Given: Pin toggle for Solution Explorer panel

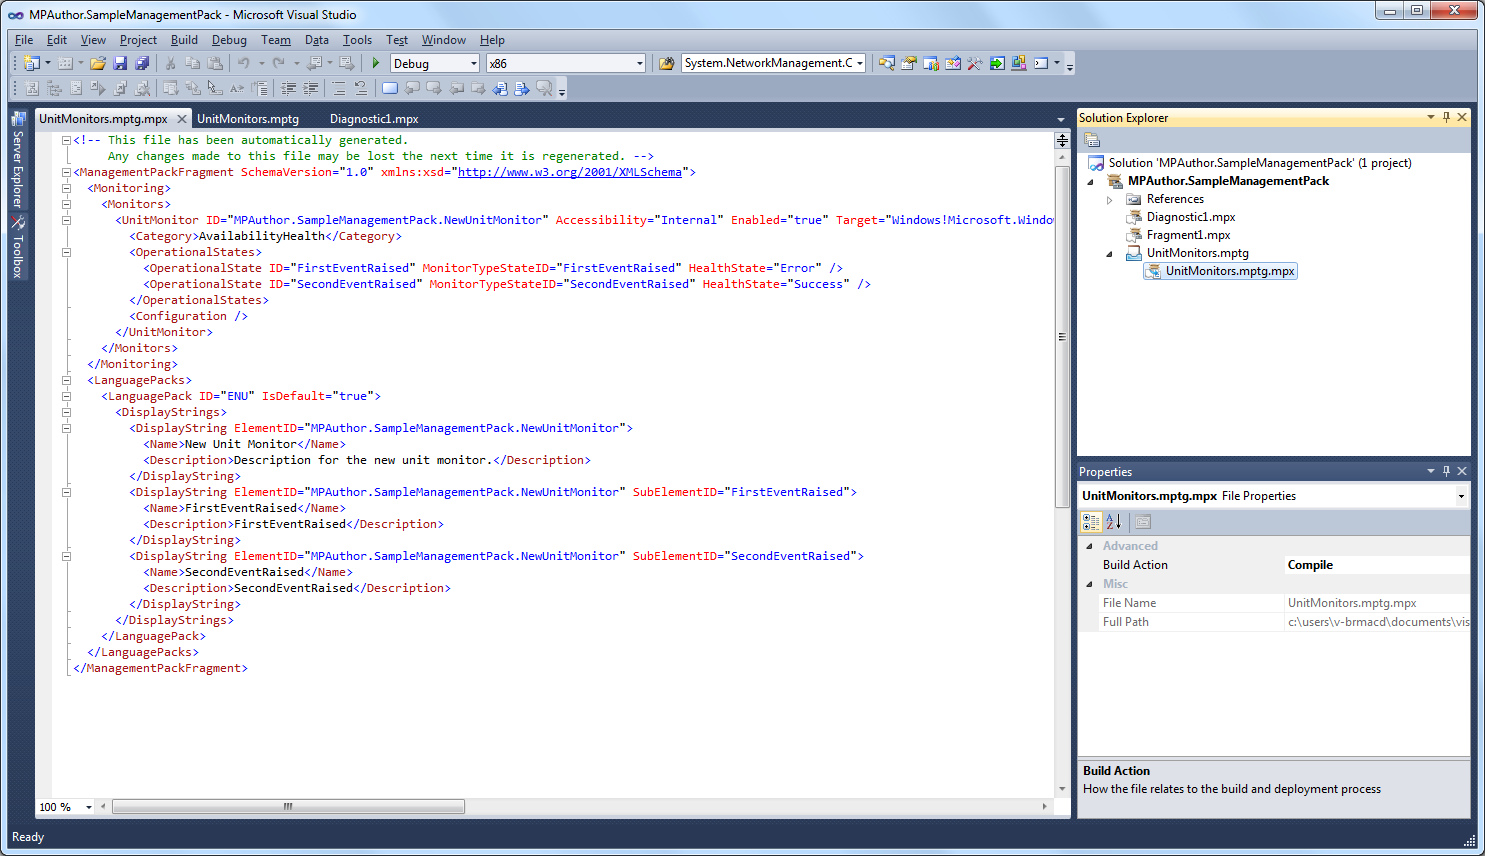Looking at the screenshot, I should tap(1446, 117).
